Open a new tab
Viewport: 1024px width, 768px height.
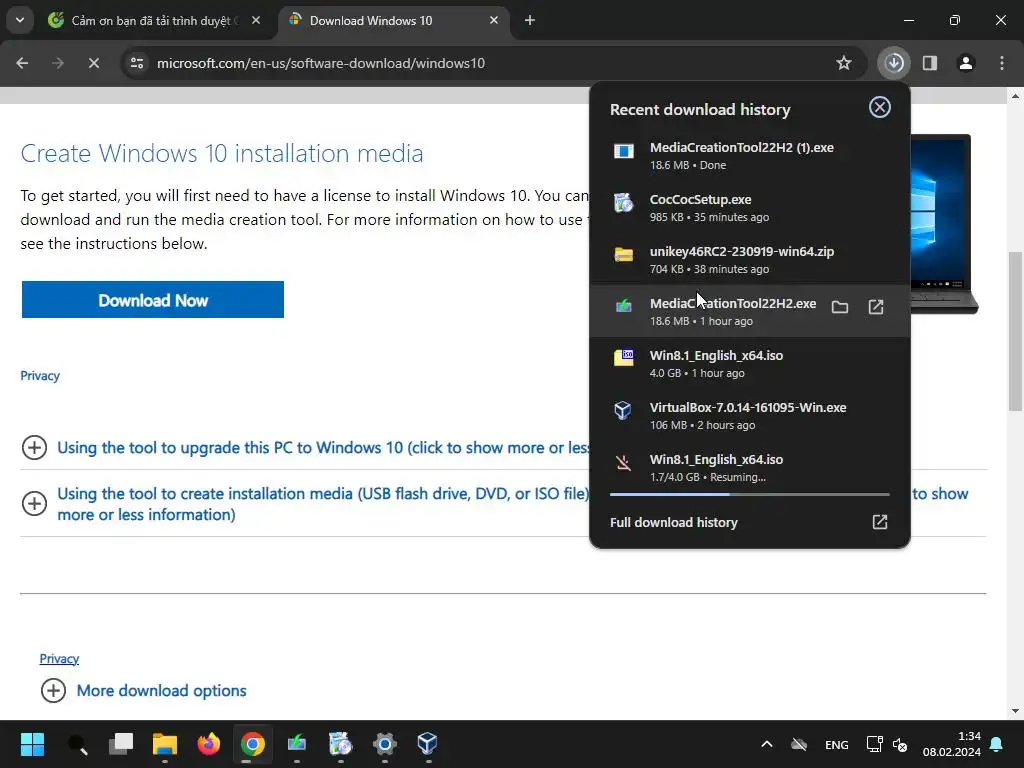tap(530, 21)
